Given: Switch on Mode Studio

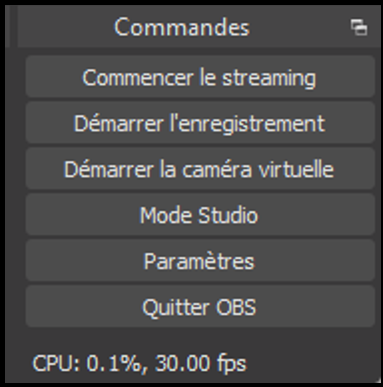Looking at the screenshot, I should (200, 214).
